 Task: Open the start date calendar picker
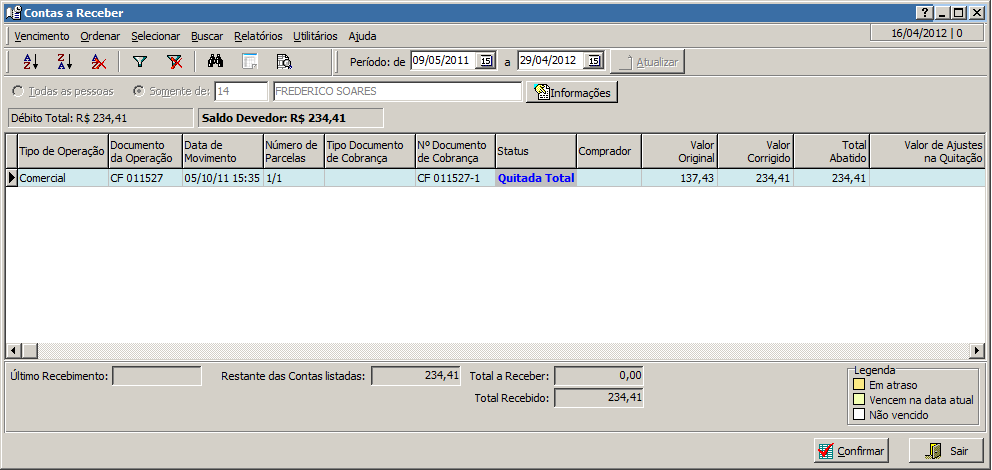click(x=486, y=61)
